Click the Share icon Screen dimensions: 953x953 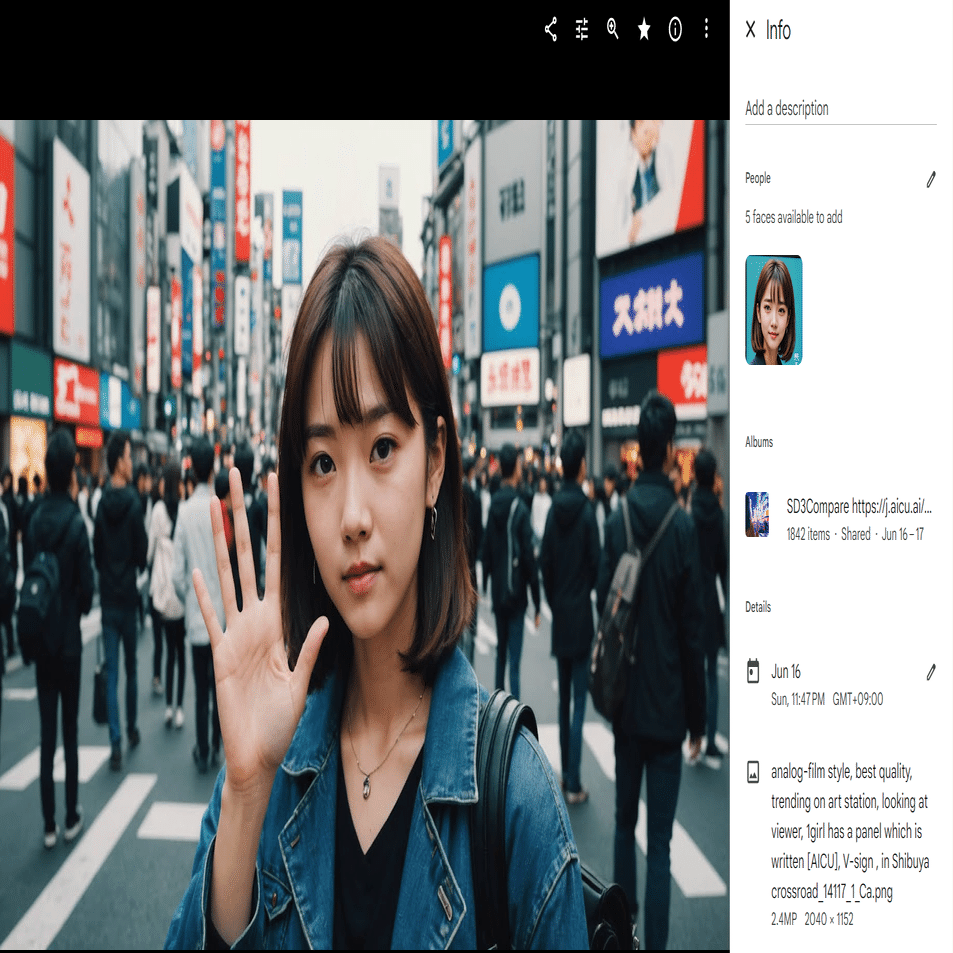pyautogui.click(x=551, y=29)
